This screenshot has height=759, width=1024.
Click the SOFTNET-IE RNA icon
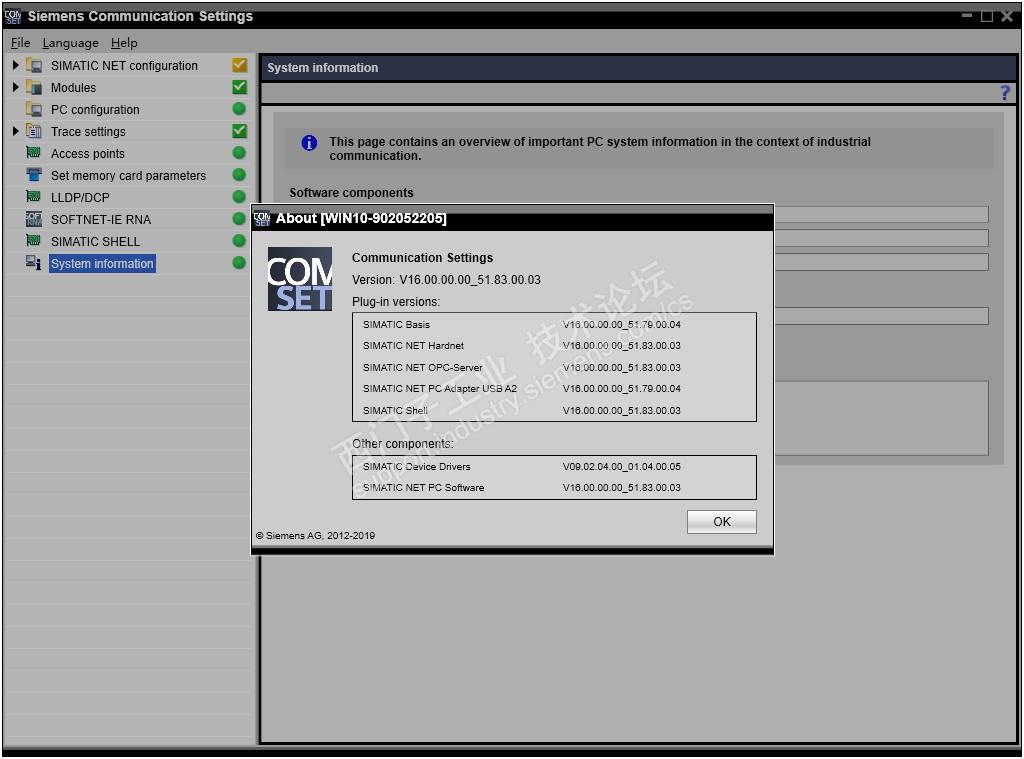[33, 219]
